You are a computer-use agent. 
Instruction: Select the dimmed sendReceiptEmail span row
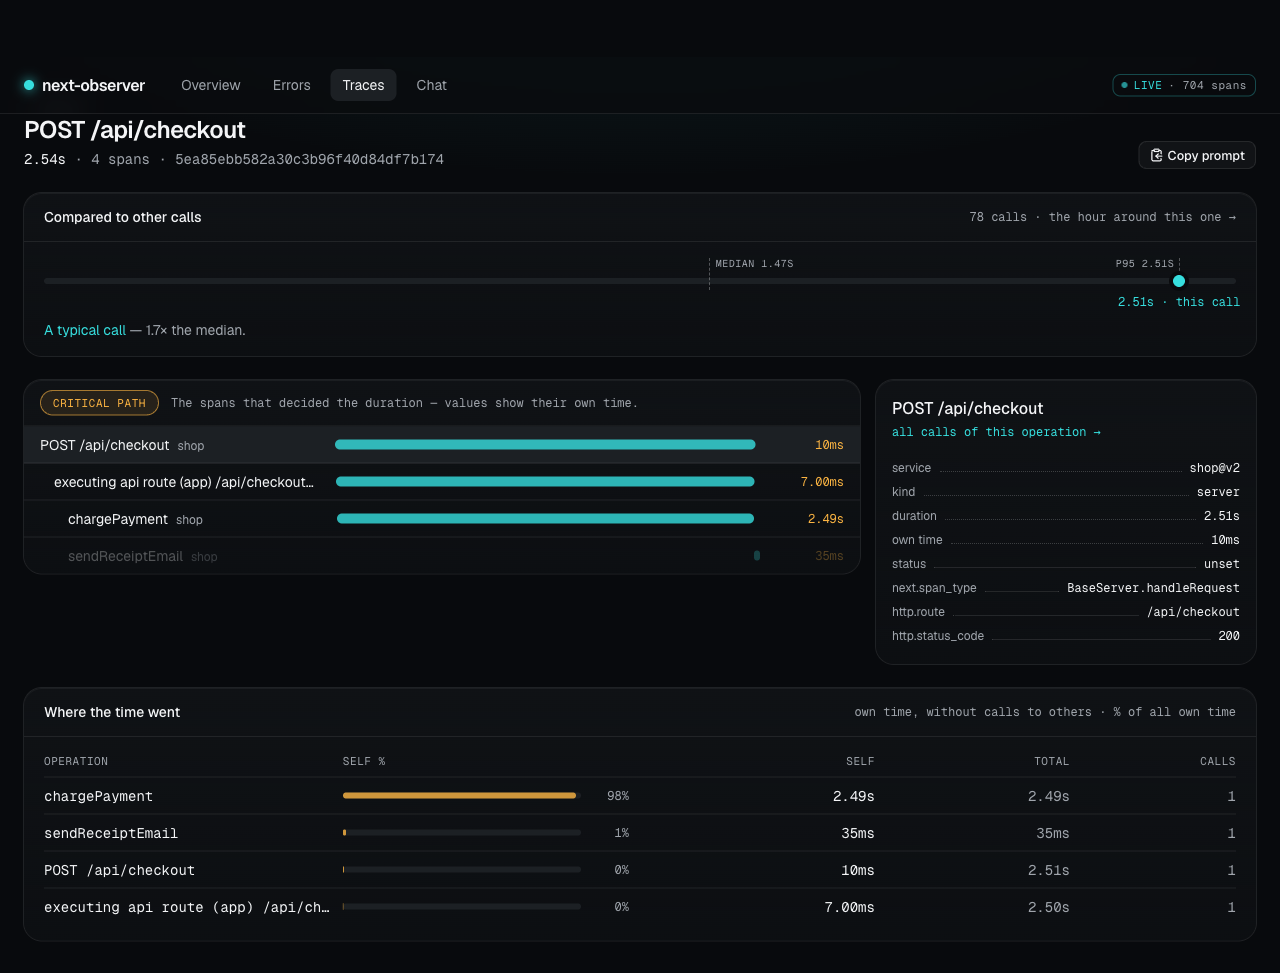click(442, 556)
